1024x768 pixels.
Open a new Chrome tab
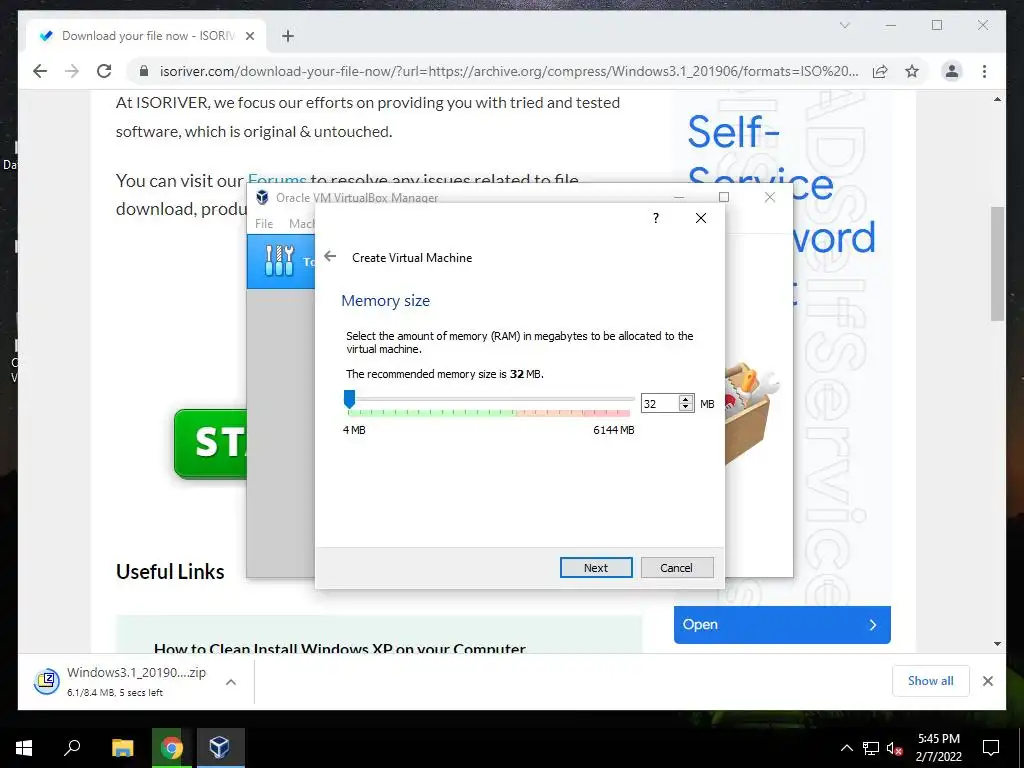pyautogui.click(x=288, y=36)
